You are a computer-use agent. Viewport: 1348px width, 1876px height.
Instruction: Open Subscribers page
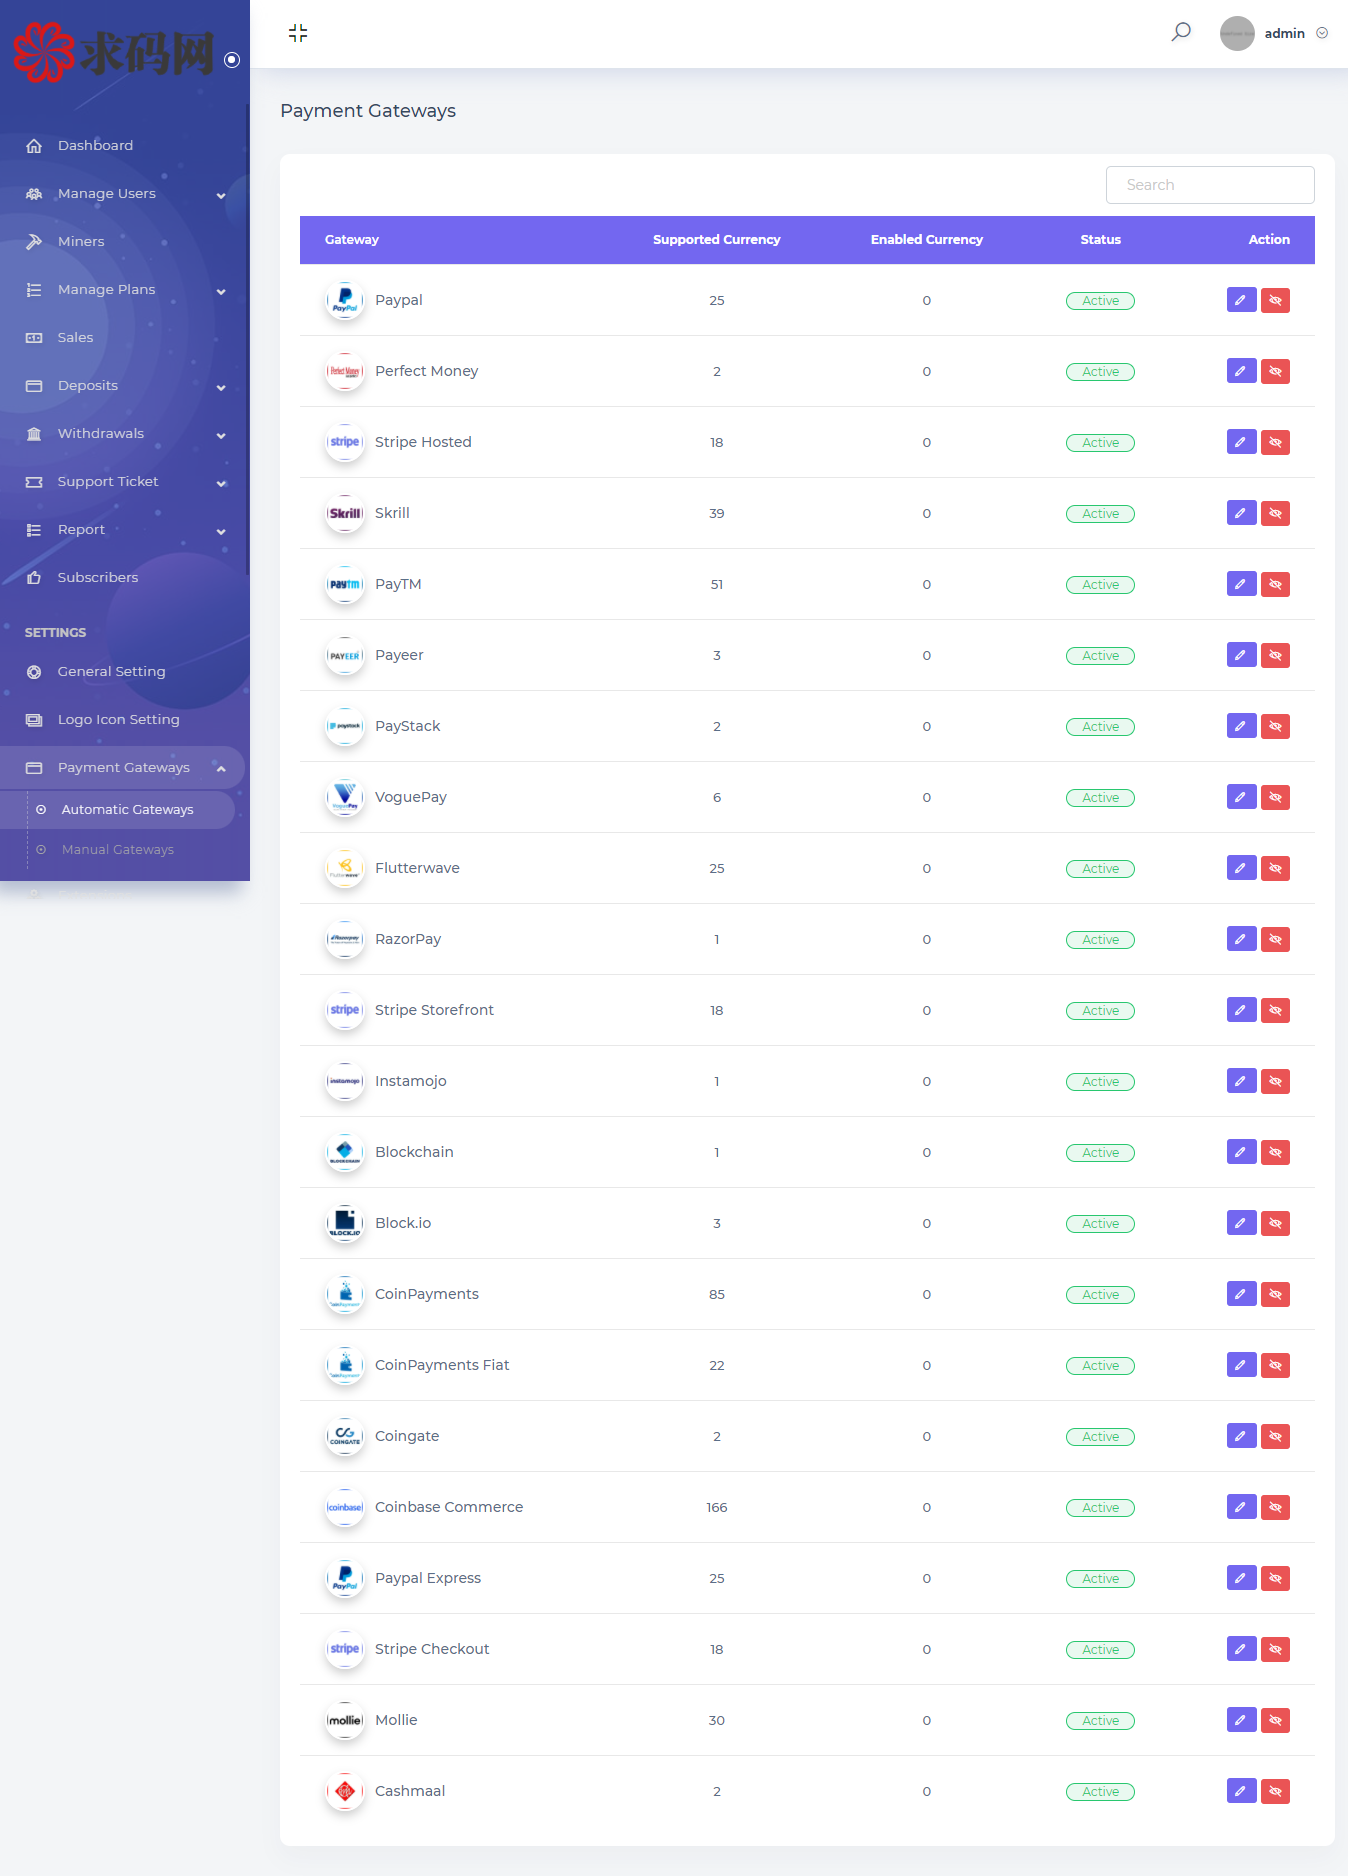[x=98, y=577]
